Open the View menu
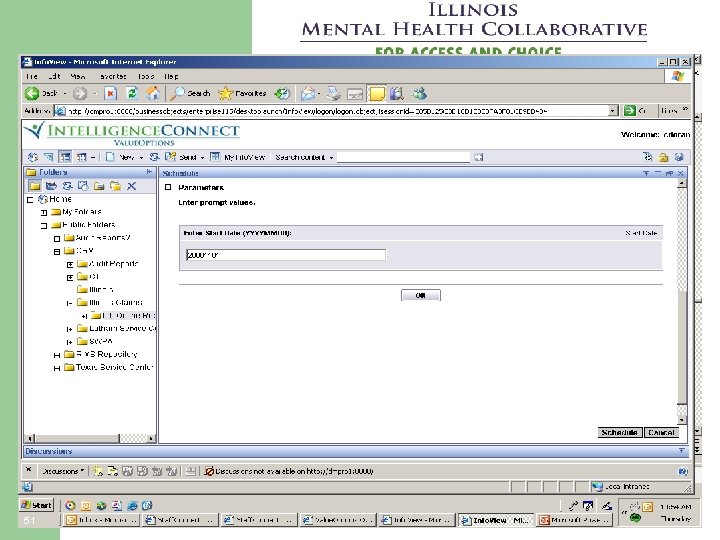This screenshot has width=720, height=540. pos(78,76)
